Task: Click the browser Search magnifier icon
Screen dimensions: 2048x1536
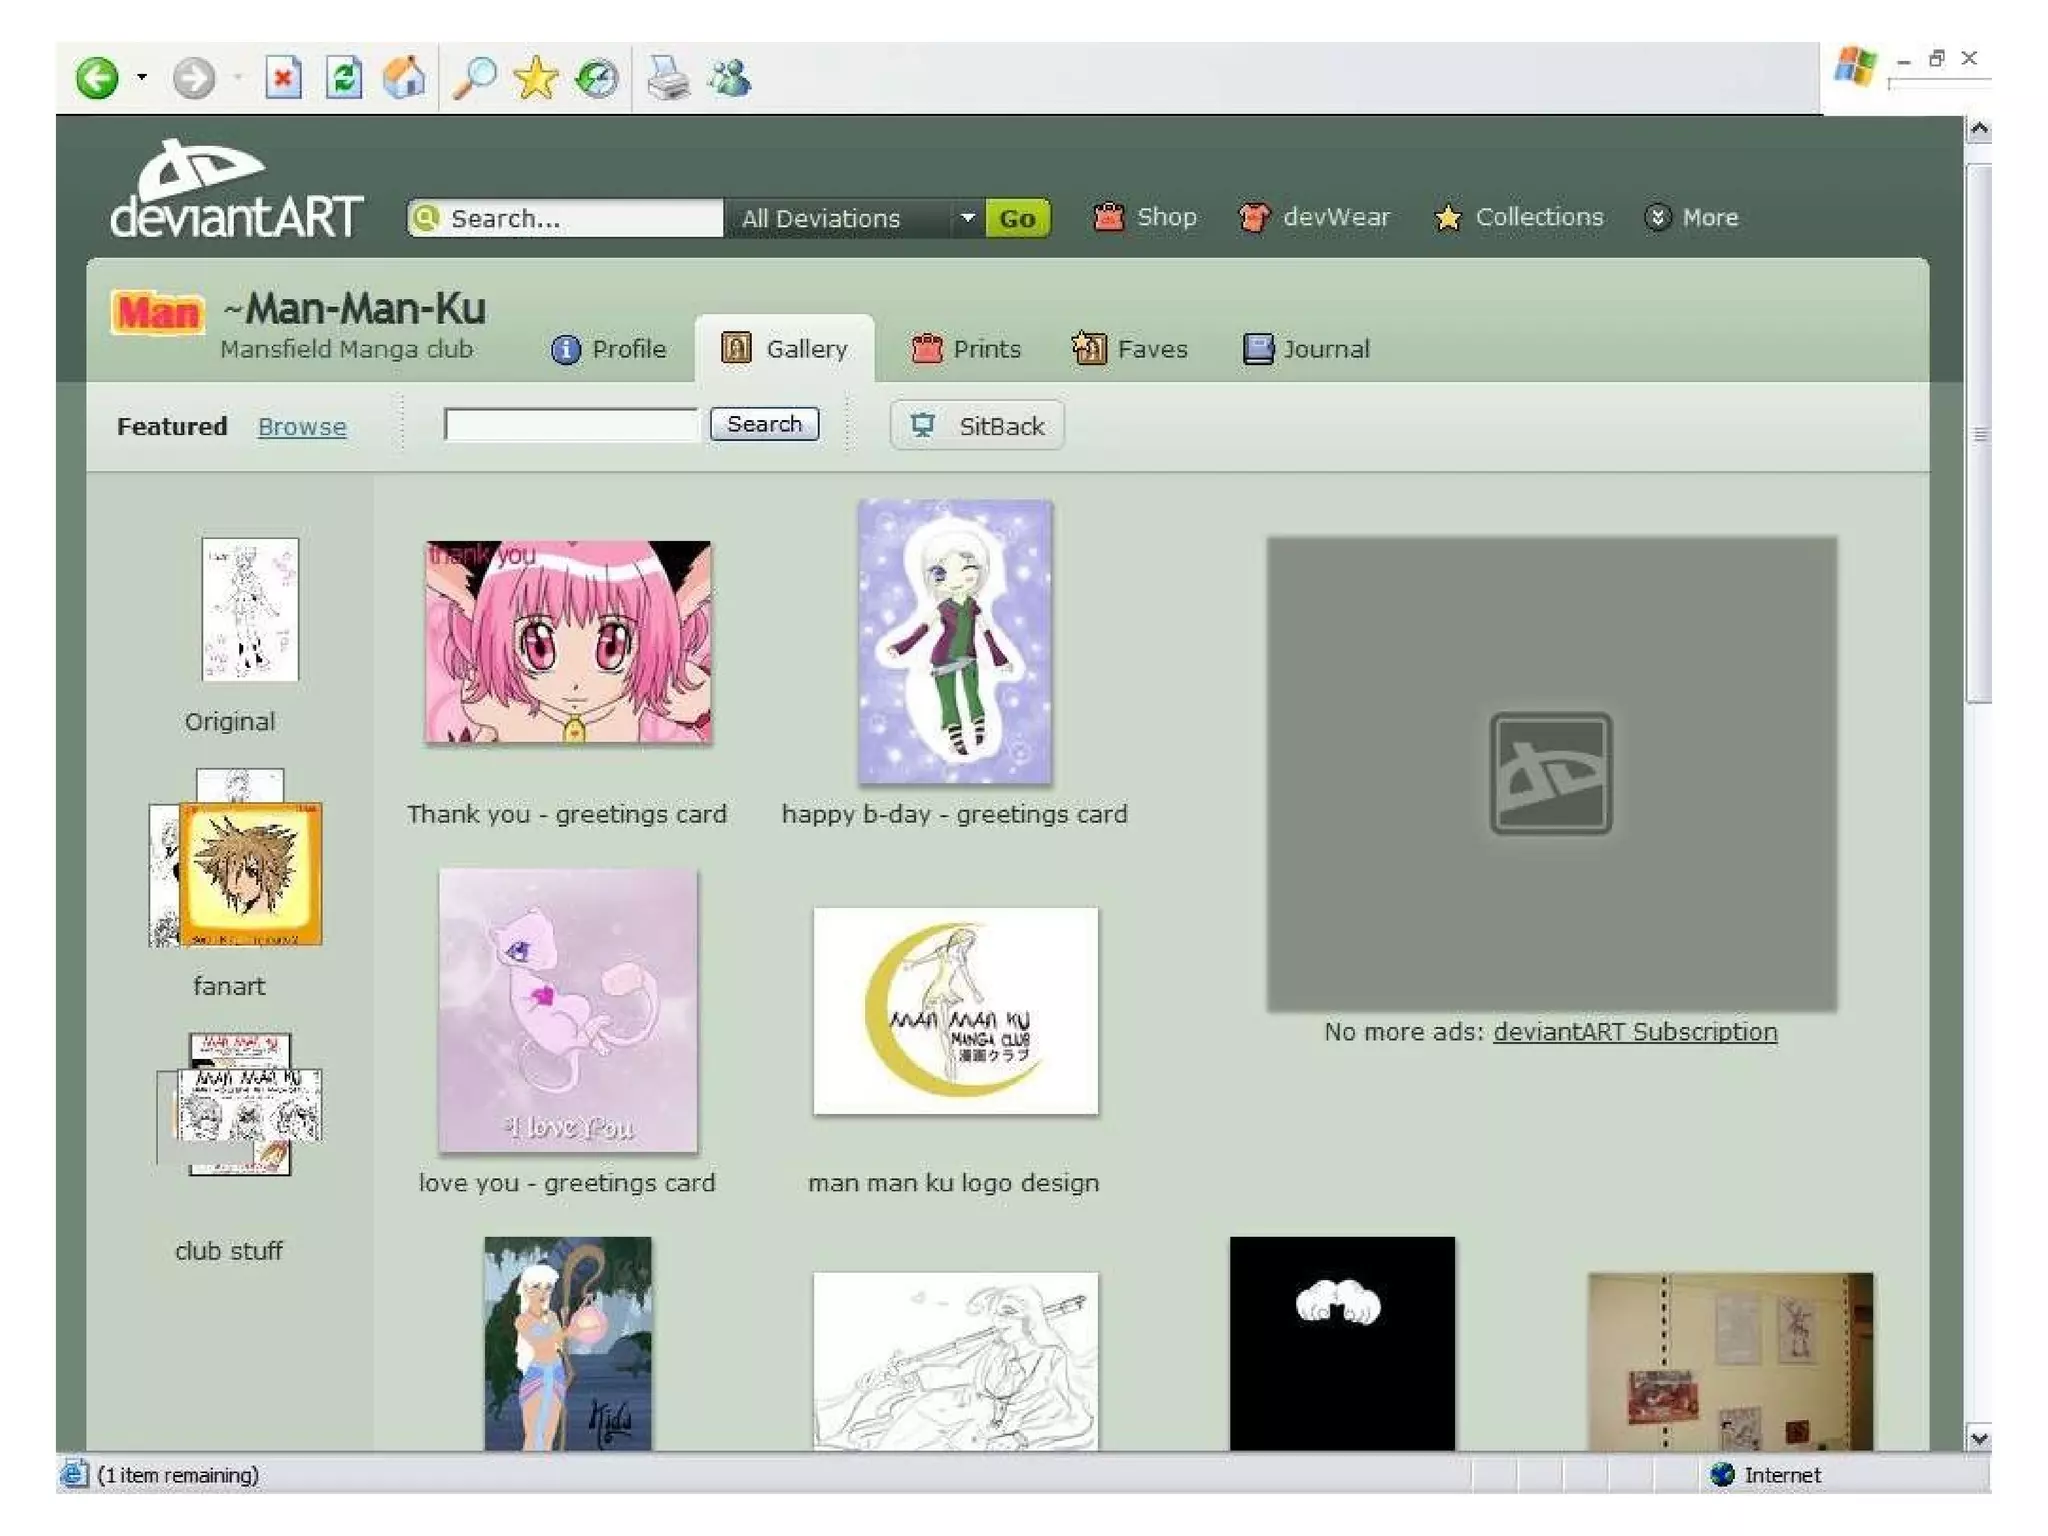Action: 475,78
